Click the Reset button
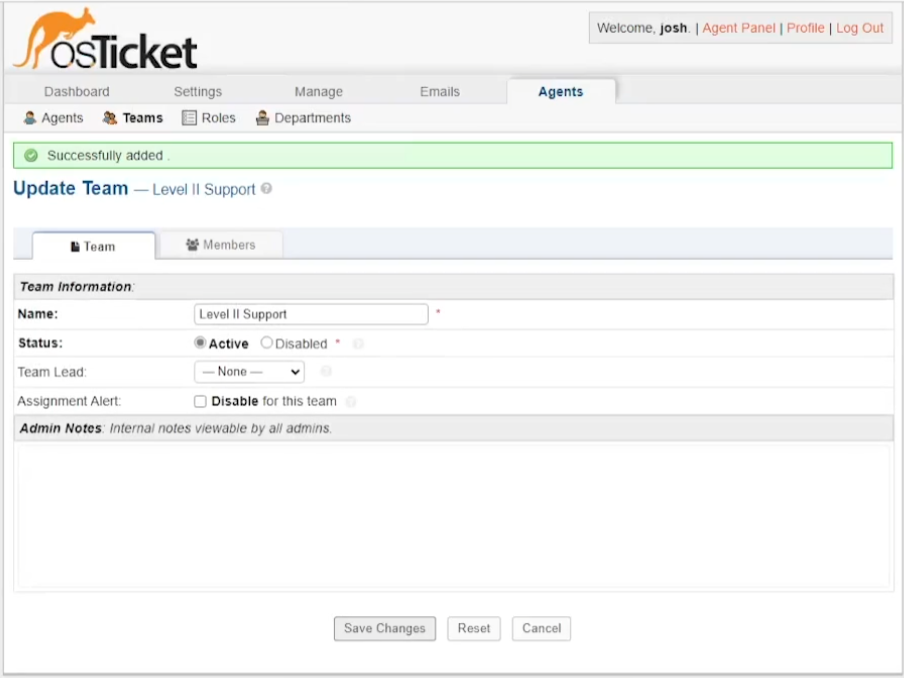This screenshot has height=678, width=904. pyautogui.click(x=473, y=629)
